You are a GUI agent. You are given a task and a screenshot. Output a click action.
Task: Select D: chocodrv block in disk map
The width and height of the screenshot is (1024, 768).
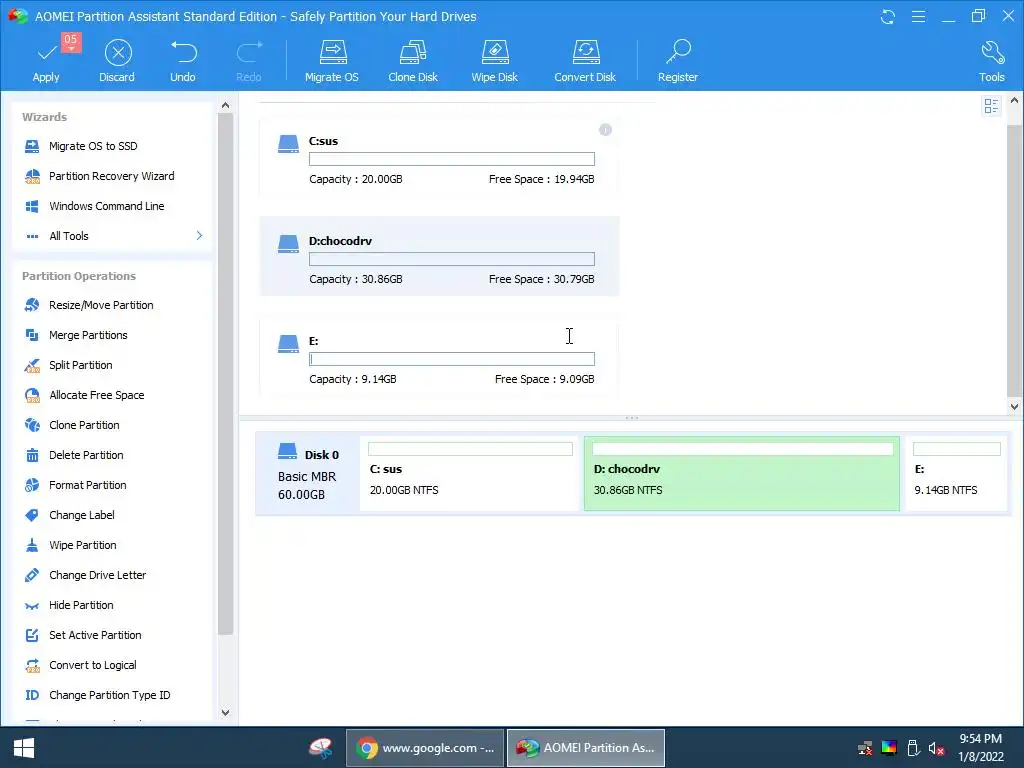pyautogui.click(x=742, y=473)
